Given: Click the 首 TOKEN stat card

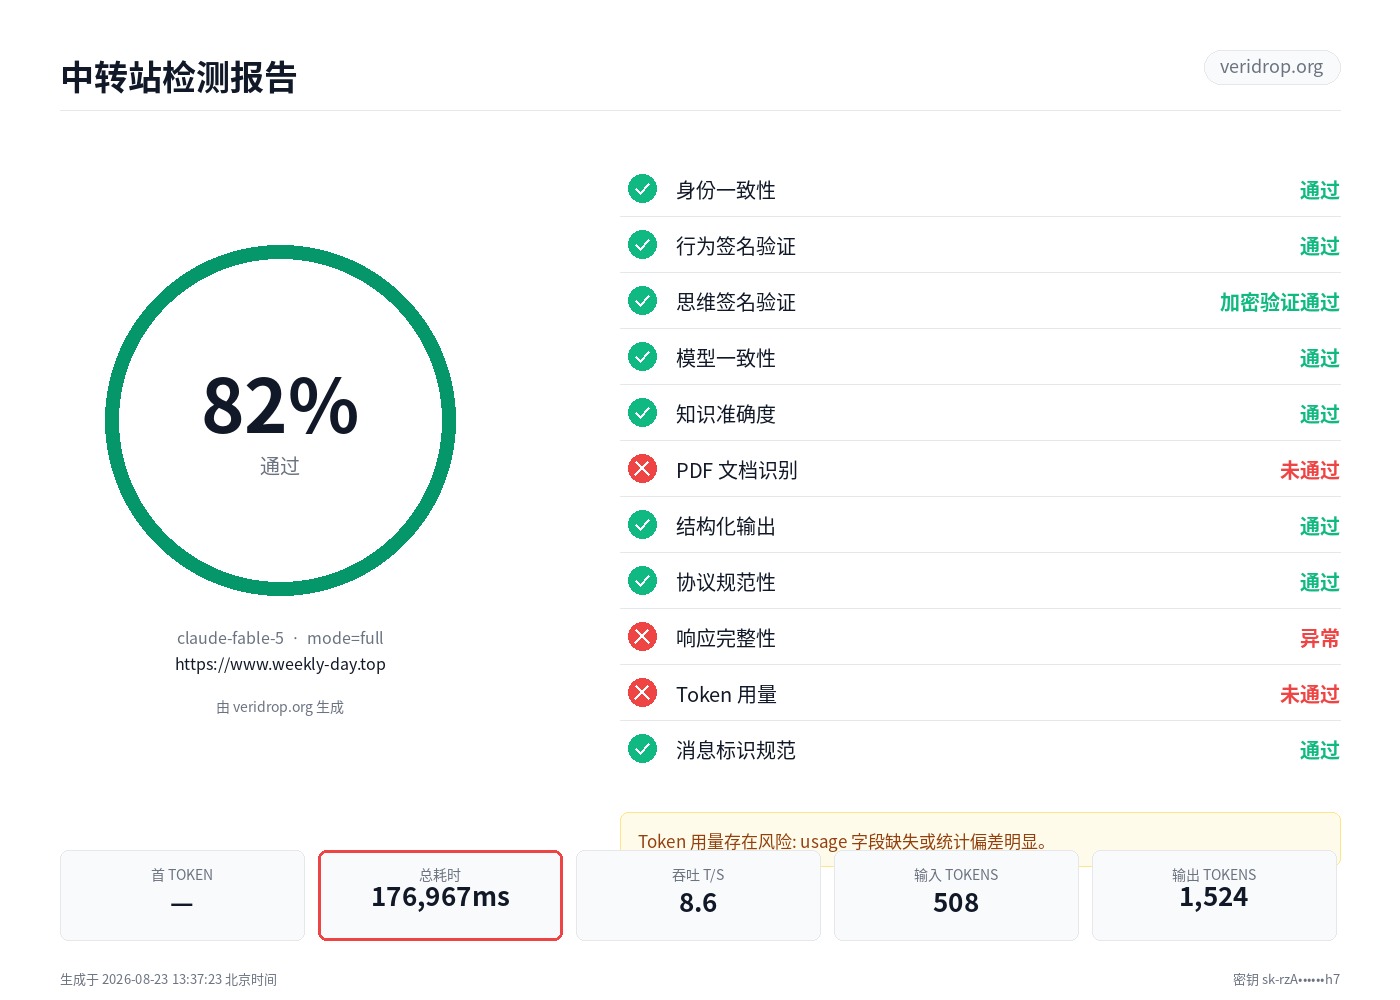Looking at the screenshot, I should (182, 895).
